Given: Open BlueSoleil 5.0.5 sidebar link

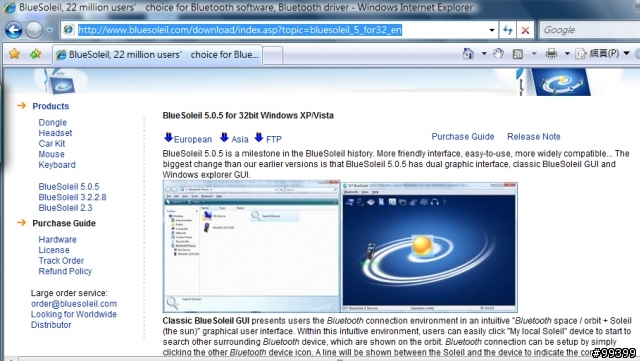Looking at the screenshot, I should click(x=69, y=187).
